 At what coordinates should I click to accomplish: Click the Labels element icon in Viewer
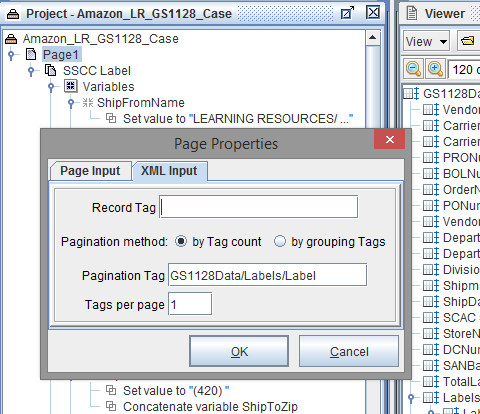click(x=431, y=397)
